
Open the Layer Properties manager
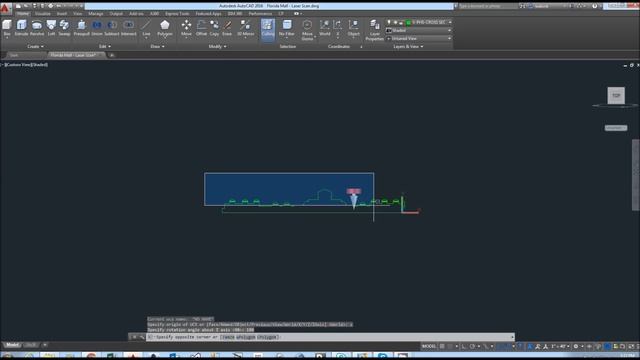[x=374, y=29]
